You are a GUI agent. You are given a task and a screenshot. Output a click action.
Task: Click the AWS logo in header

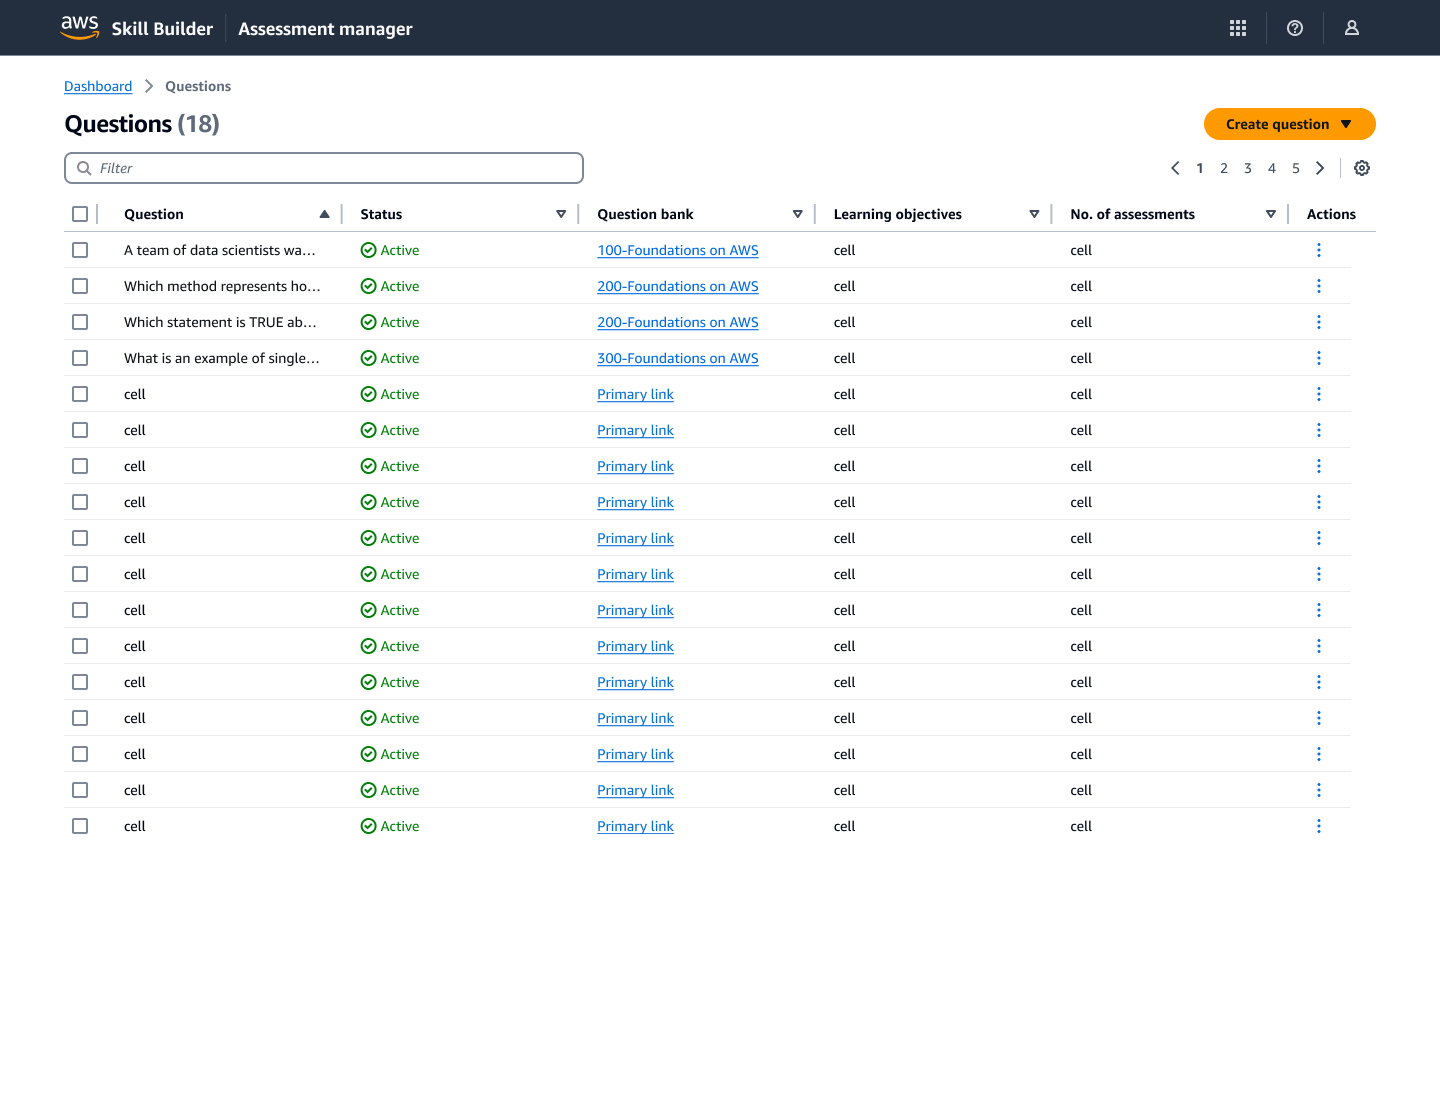tap(80, 28)
